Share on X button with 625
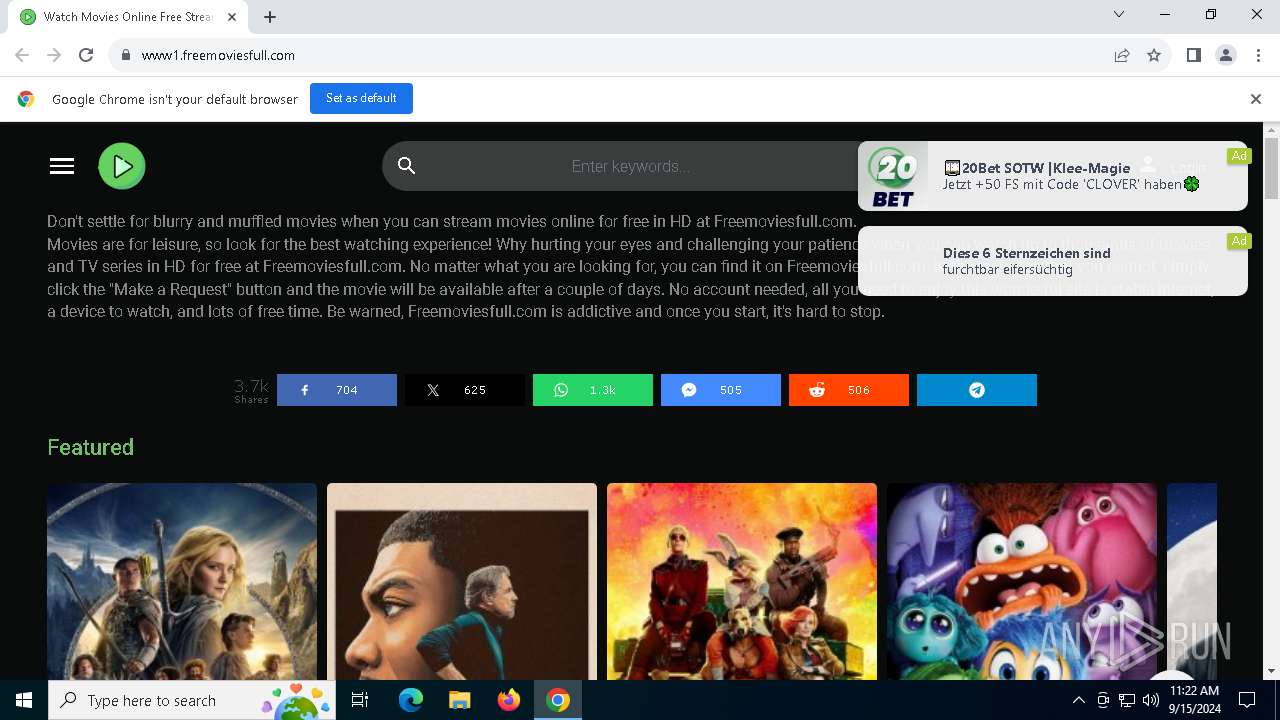The image size is (1280, 720). [x=465, y=390]
